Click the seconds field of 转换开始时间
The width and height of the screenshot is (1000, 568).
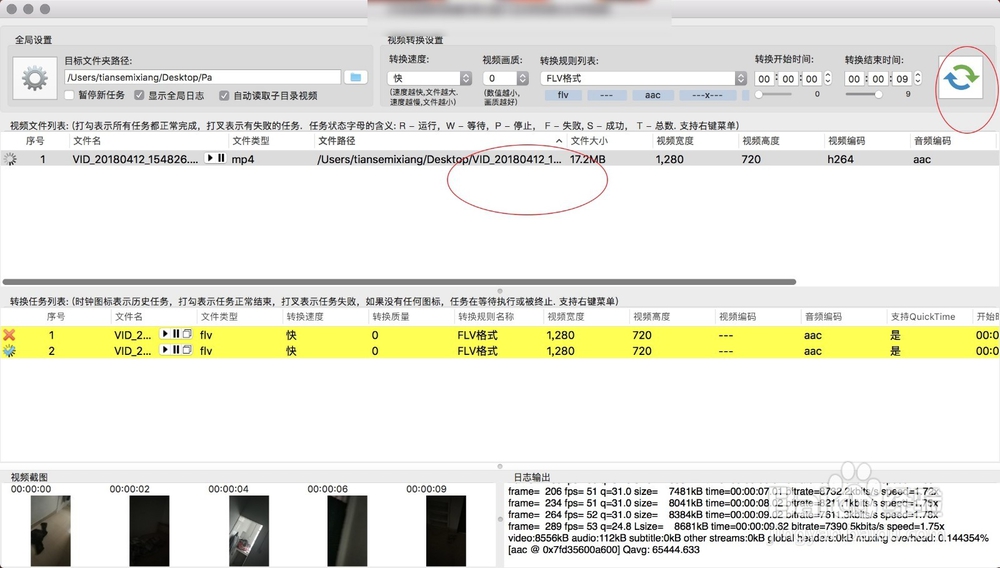click(x=812, y=79)
